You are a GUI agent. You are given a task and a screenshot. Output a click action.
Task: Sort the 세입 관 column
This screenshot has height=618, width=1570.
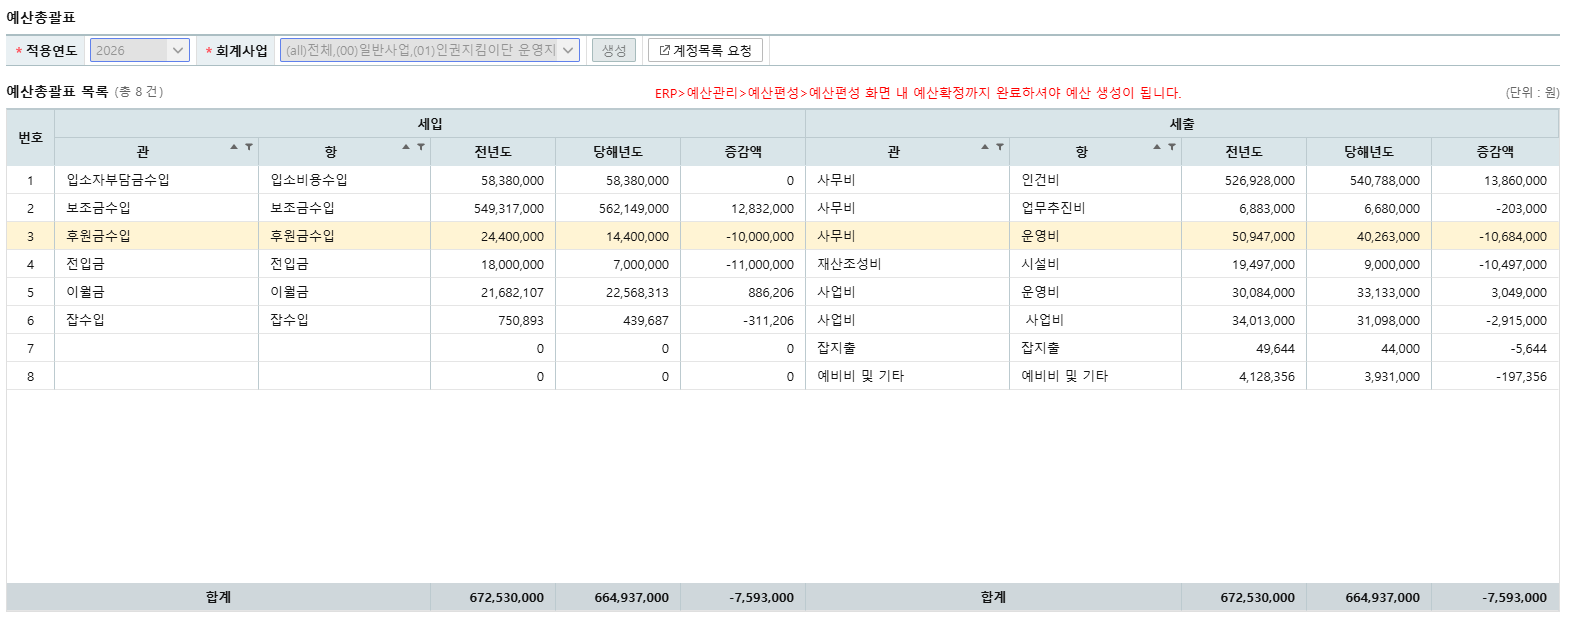[x=234, y=147]
